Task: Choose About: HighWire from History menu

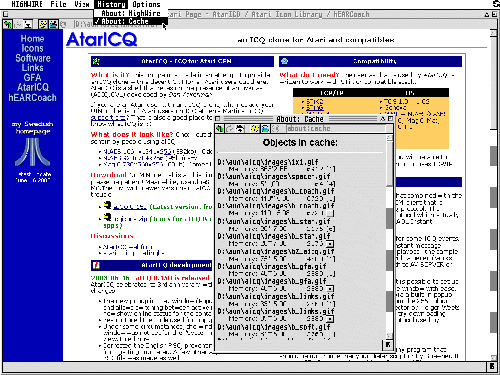Action: coord(131,13)
